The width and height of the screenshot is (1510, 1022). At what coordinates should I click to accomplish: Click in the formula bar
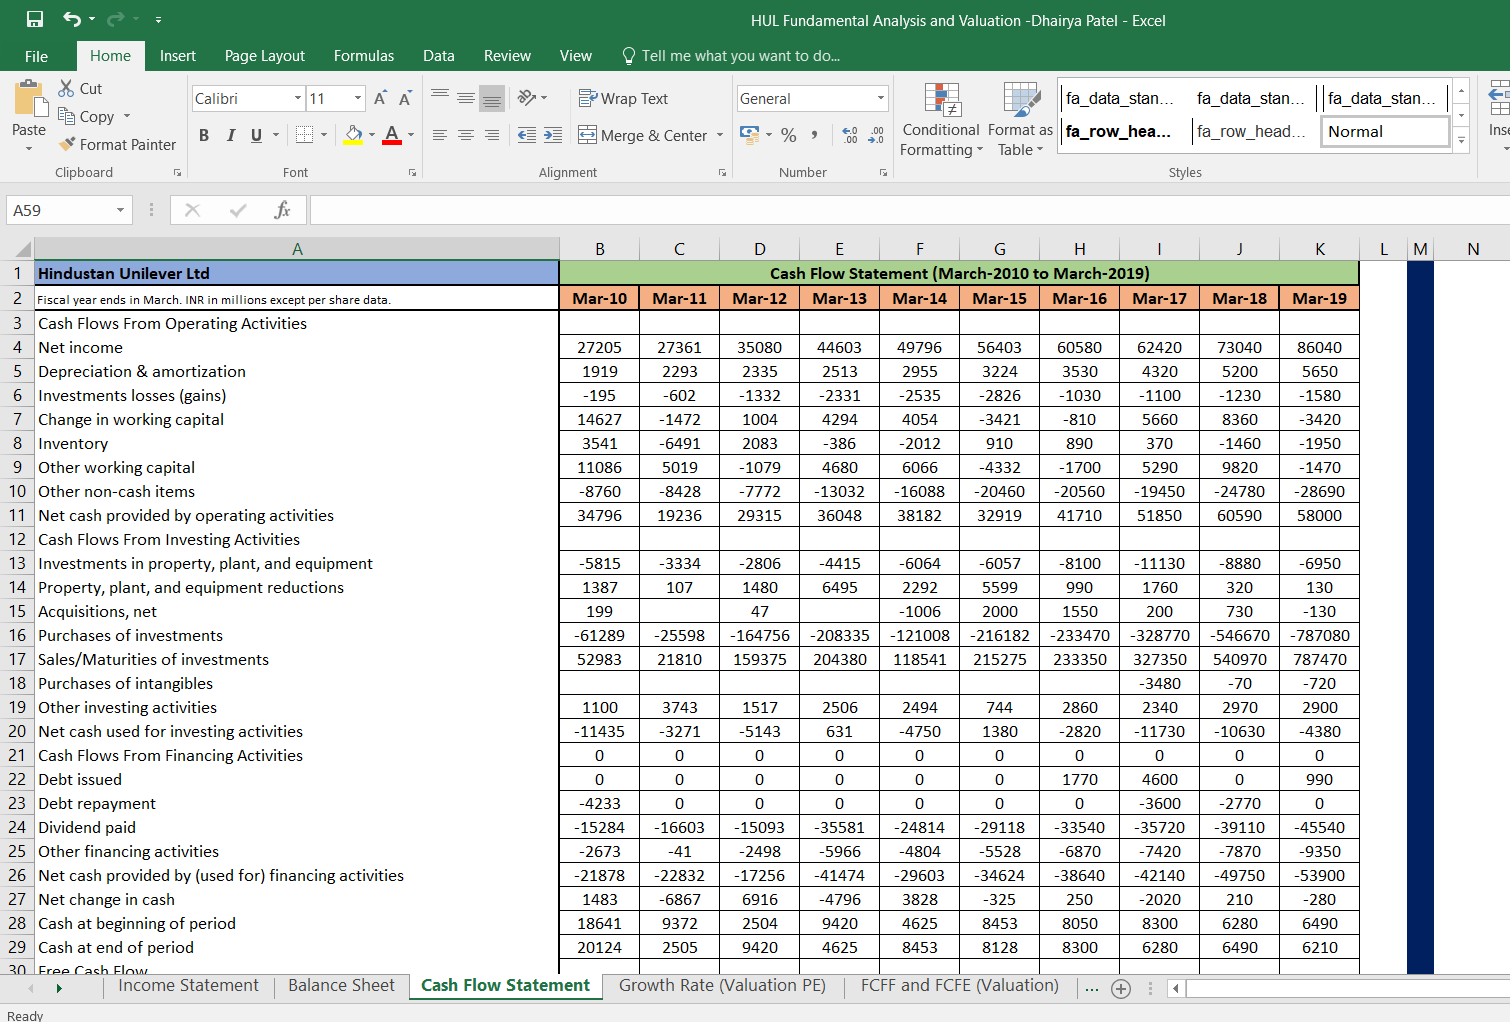908,210
